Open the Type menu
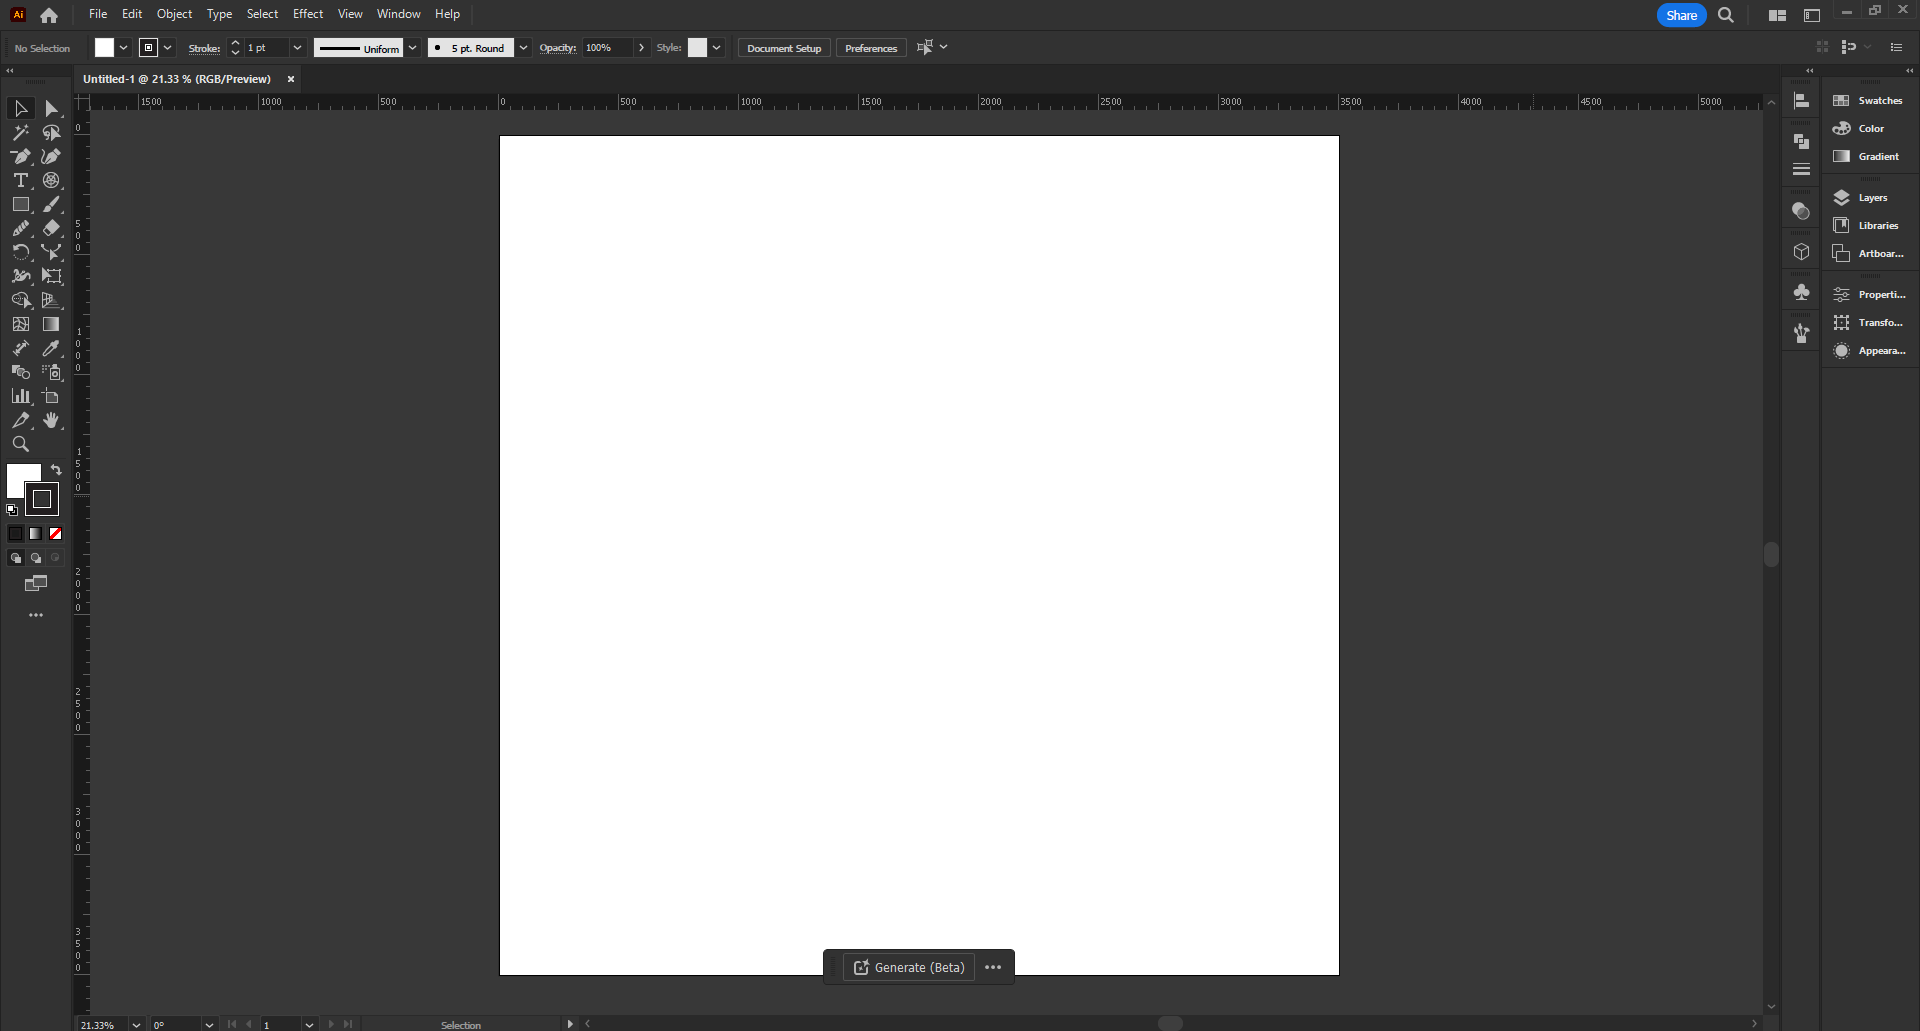1920x1031 pixels. click(x=219, y=14)
